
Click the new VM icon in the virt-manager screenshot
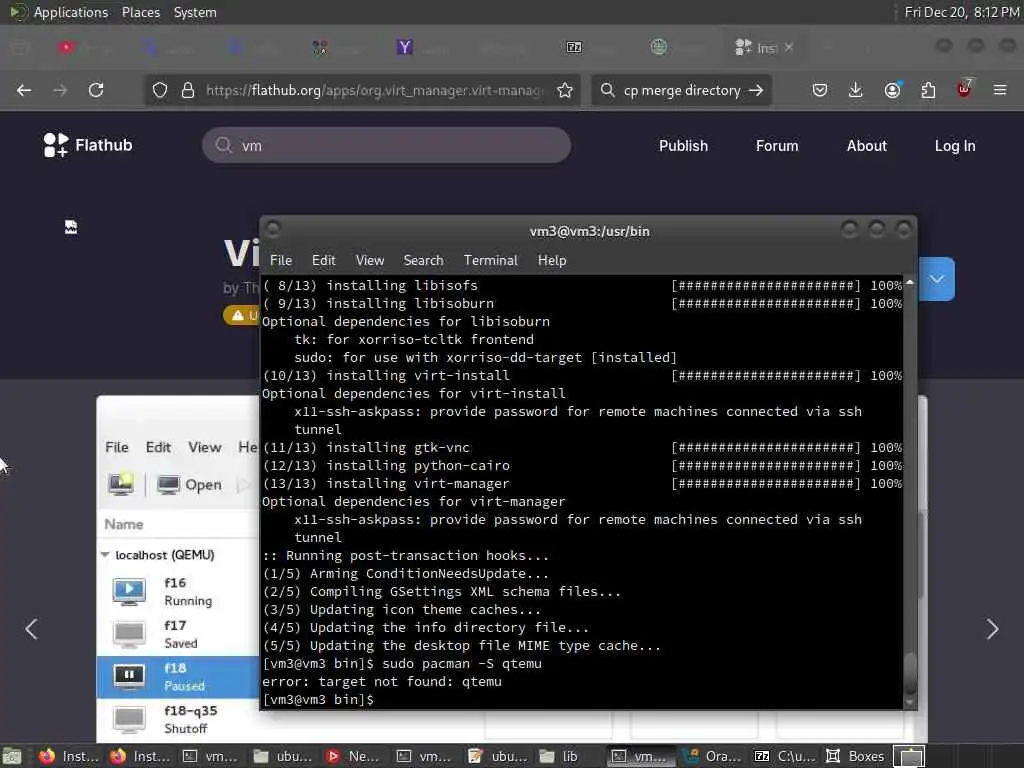pos(121,484)
